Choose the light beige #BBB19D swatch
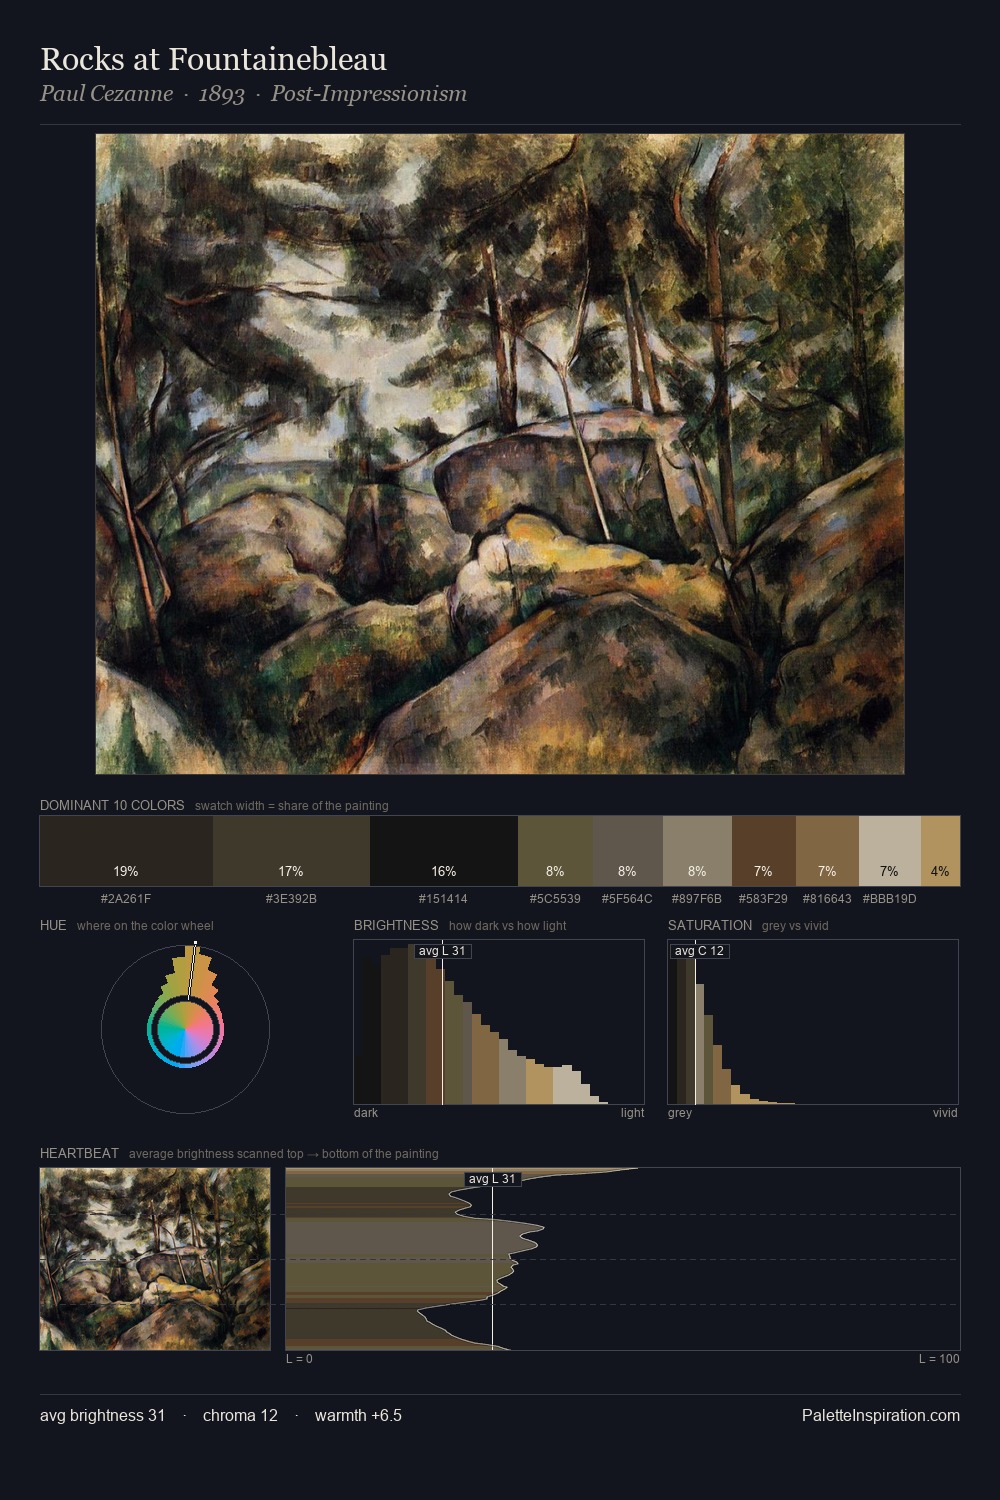The image size is (1000, 1500). pyautogui.click(x=889, y=851)
